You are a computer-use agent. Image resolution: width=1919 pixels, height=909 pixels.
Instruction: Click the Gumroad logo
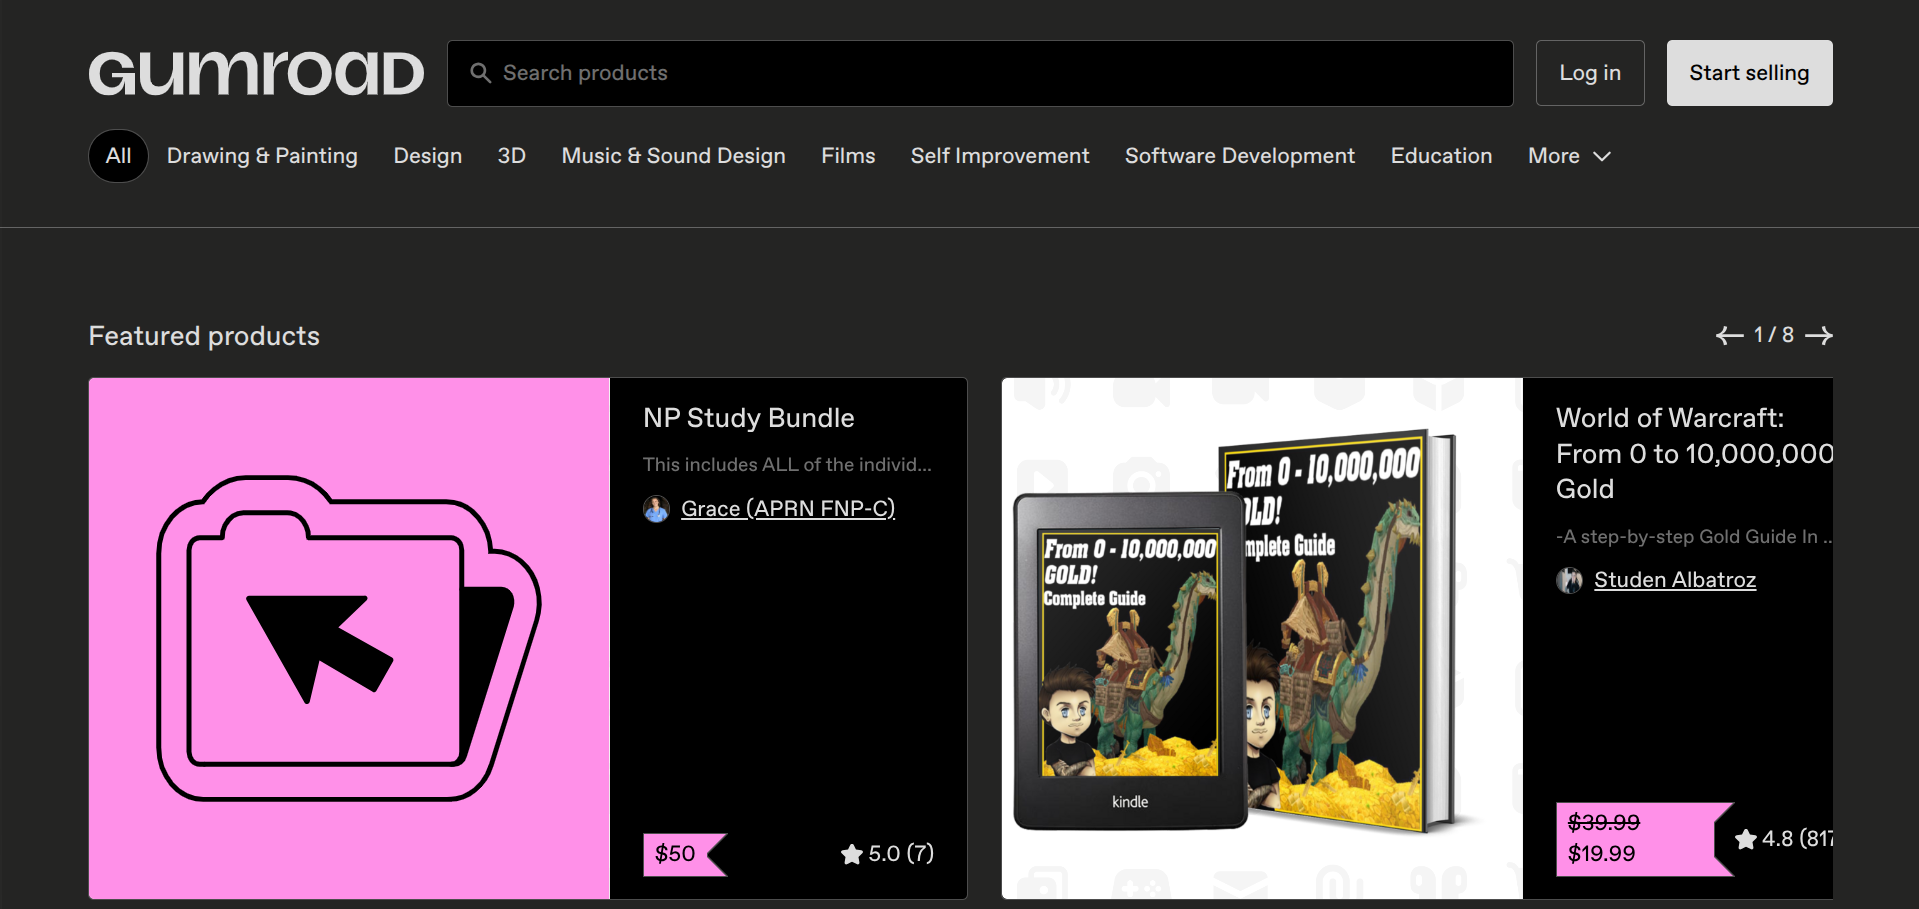tap(256, 74)
